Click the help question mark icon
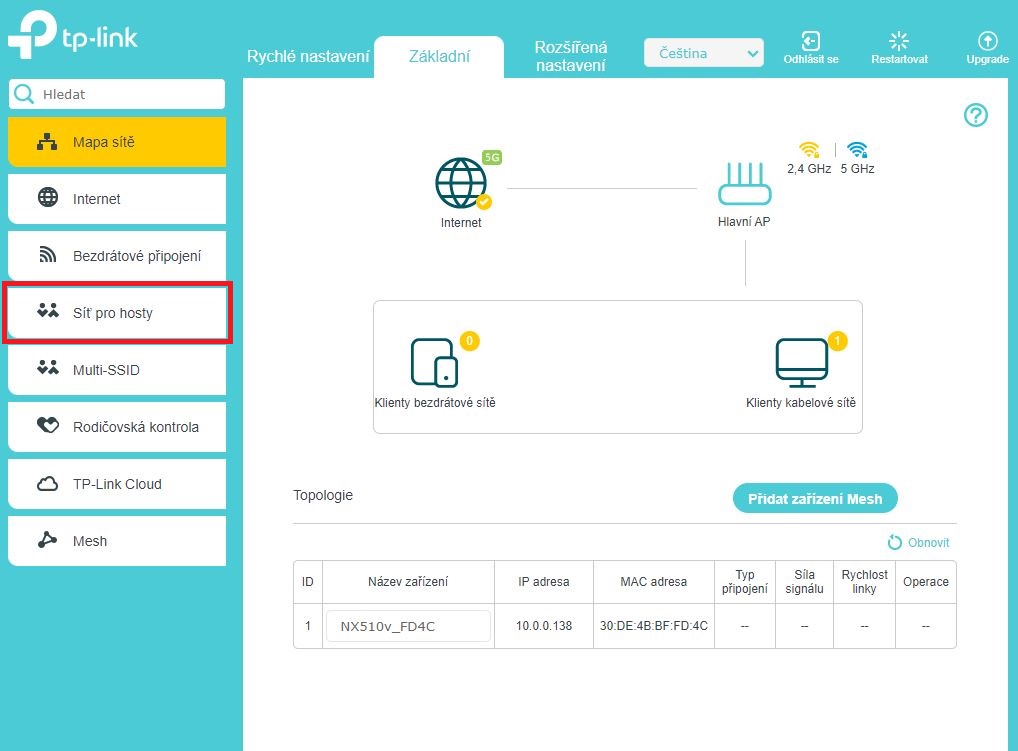This screenshot has height=751, width=1018. [x=975, y=115]
